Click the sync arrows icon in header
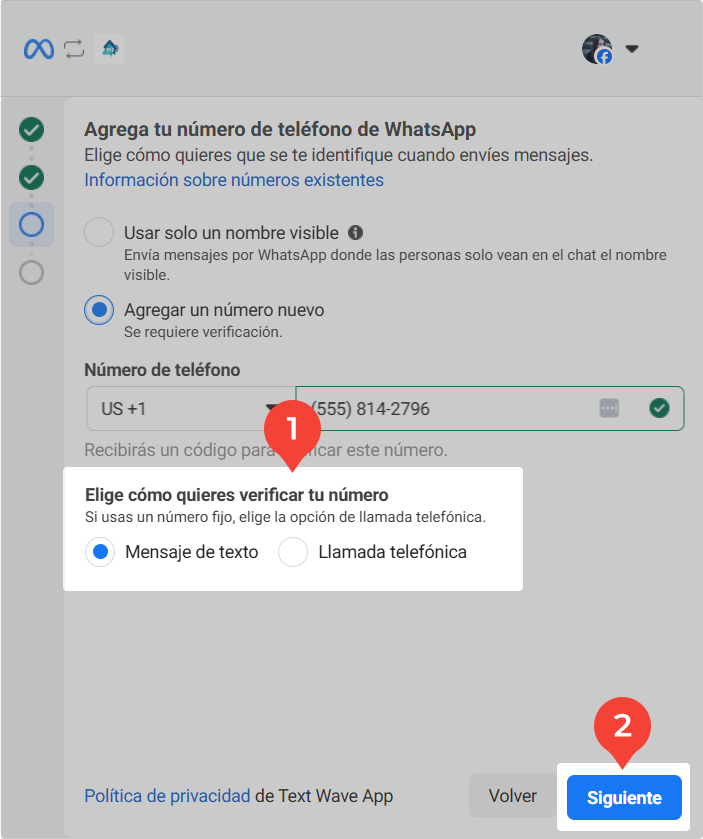This screenshot has width=703, height=839. pyautogui.click(x=74, y=49)
